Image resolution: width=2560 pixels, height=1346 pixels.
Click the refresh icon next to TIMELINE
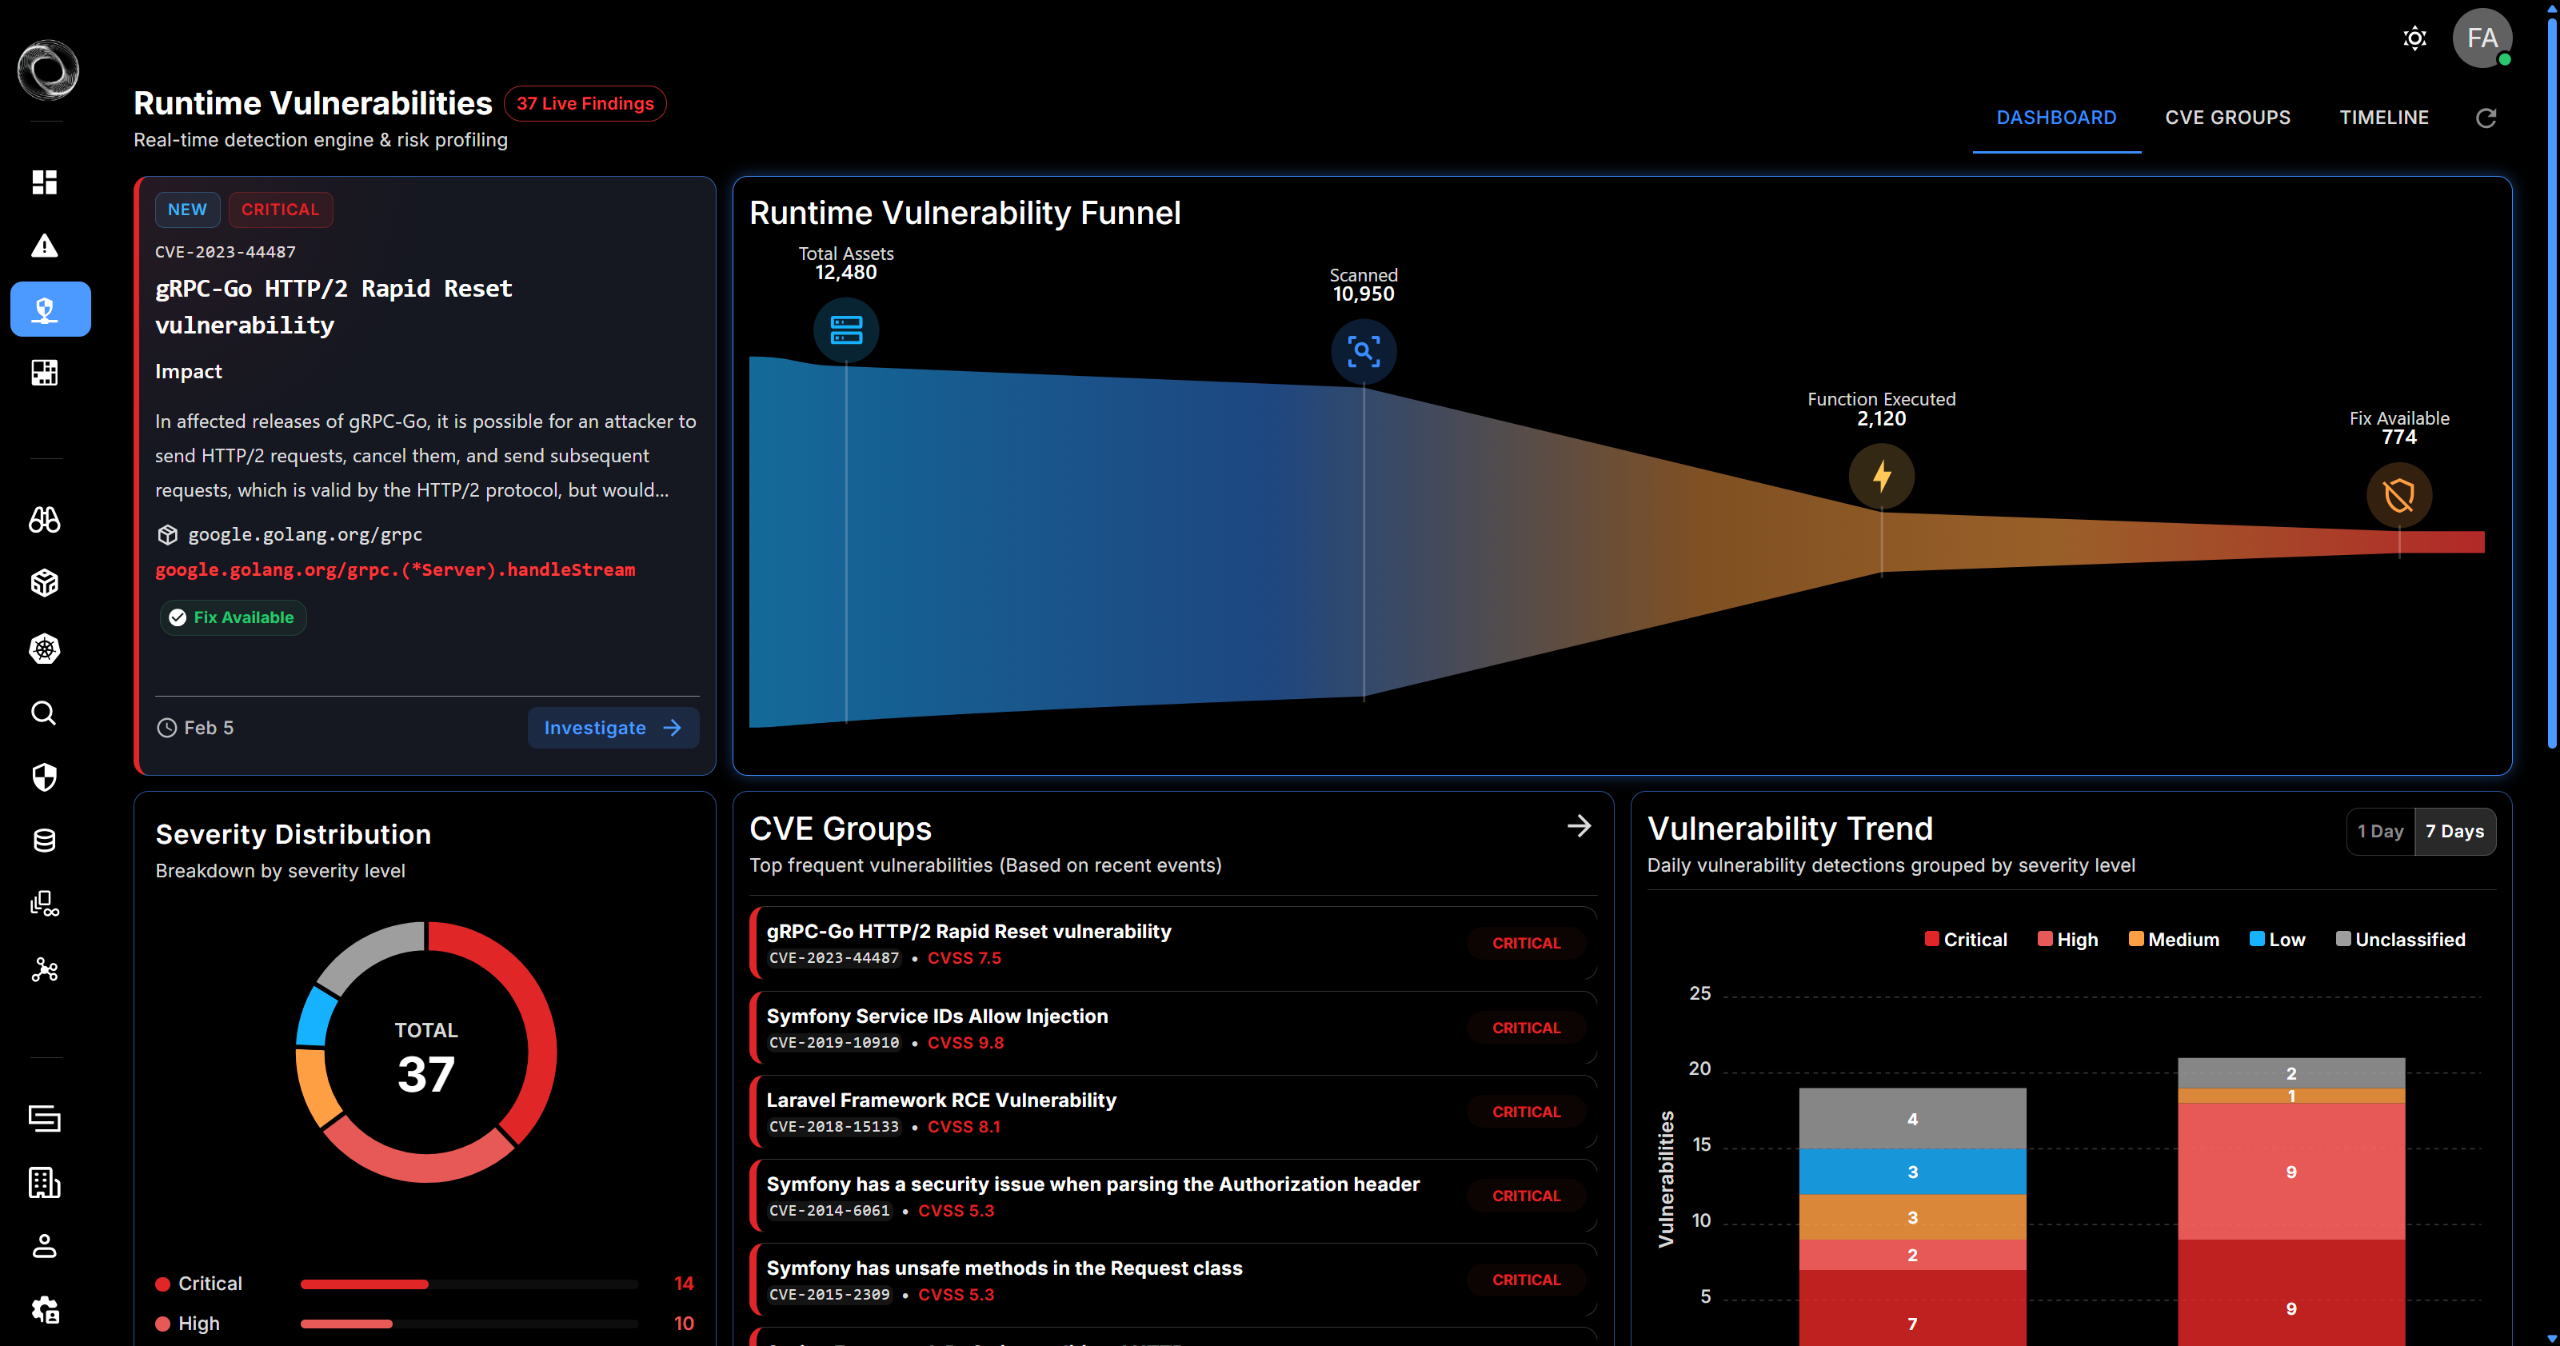click(x=2486, y=118)
